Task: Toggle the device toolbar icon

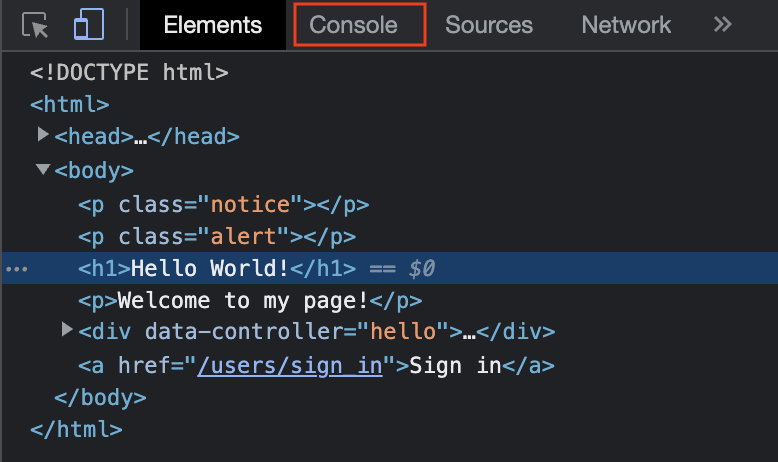Action: pos(89,25)
